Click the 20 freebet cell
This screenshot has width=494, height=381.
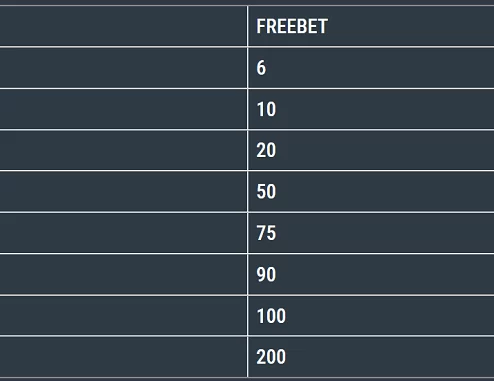pyautogui.click(x=371, y=150)
